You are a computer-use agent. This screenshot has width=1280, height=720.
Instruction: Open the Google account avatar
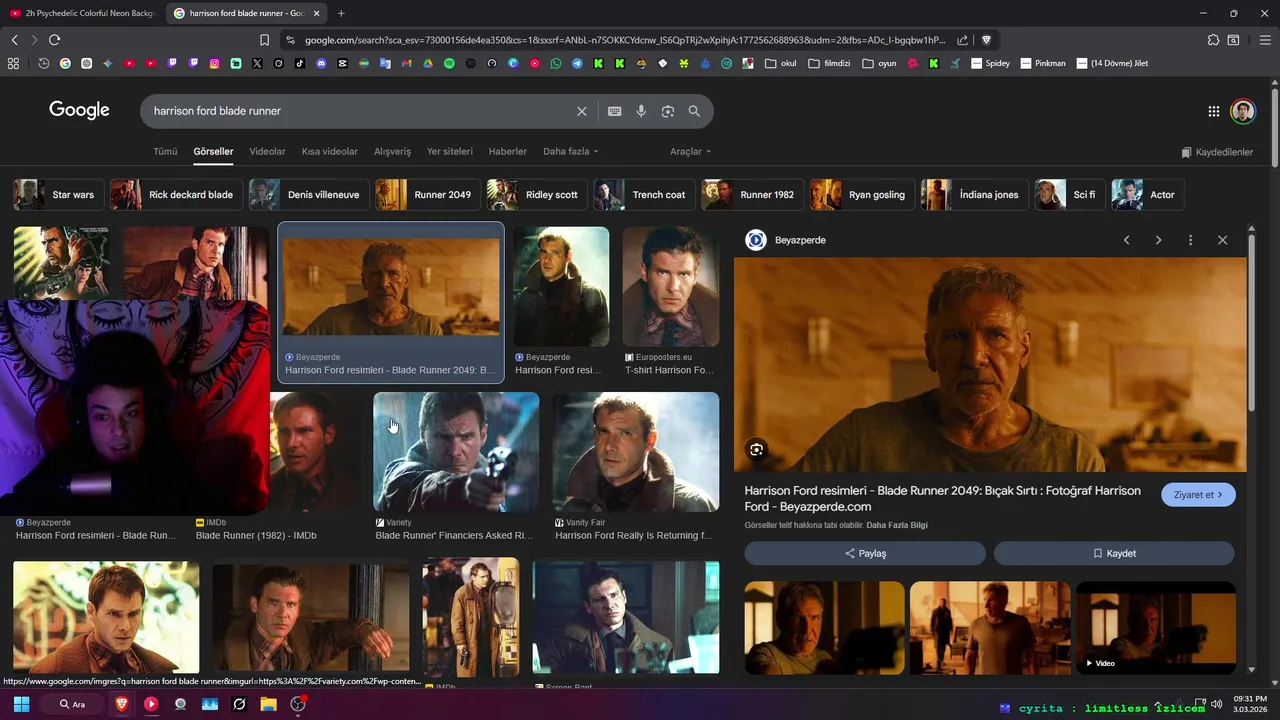[1243, 111]
